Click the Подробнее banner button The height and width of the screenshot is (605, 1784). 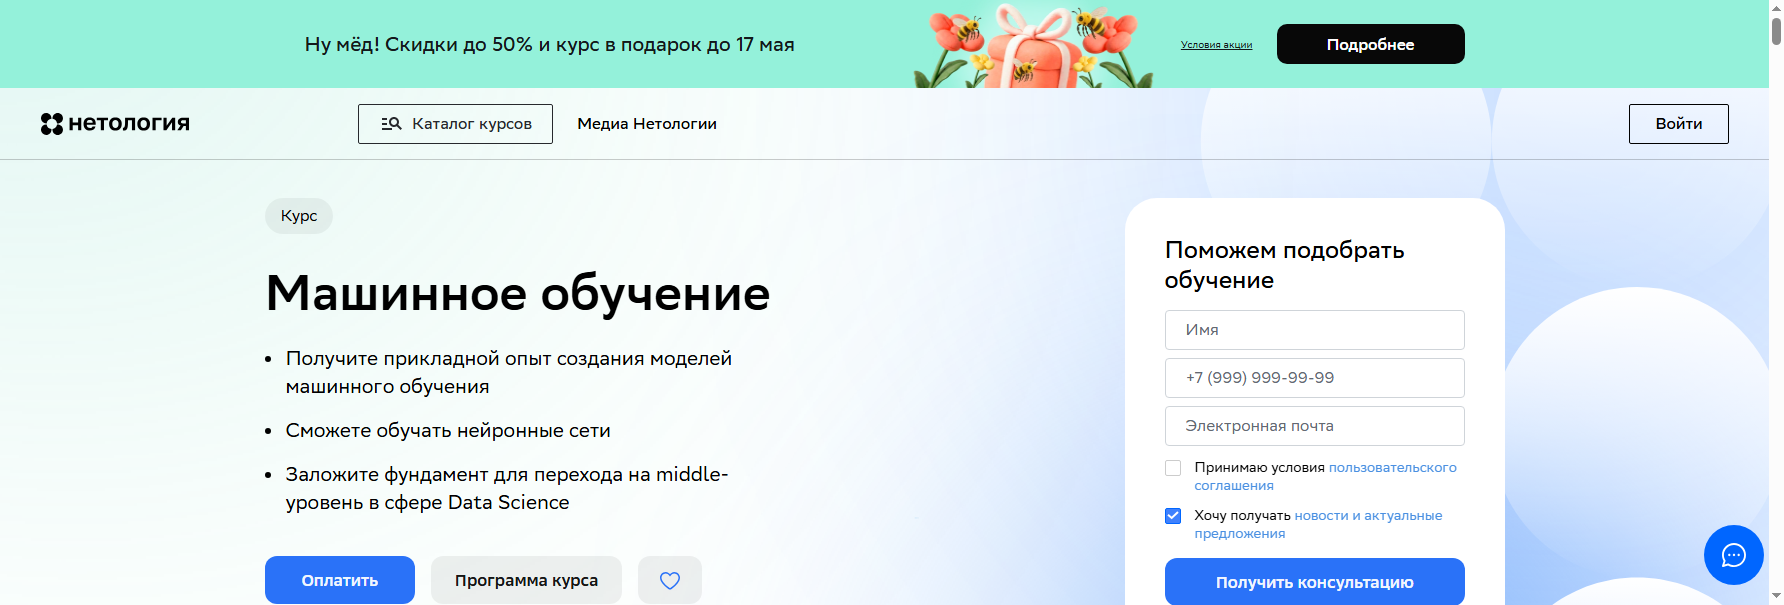[x=1370, y=44]
